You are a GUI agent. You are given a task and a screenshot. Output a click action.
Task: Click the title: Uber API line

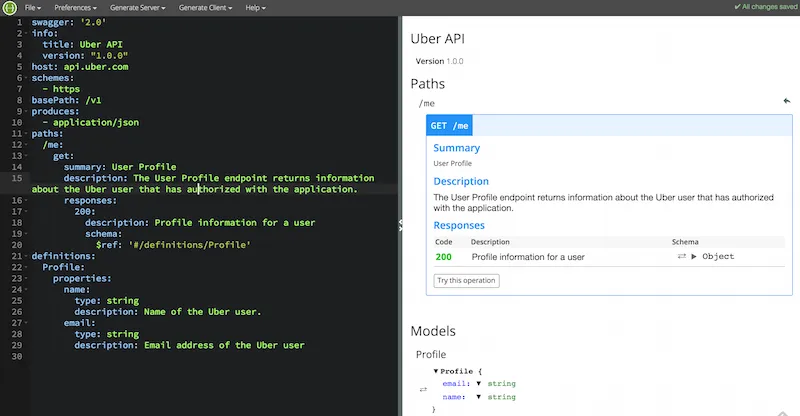click(x=82, y=44)
